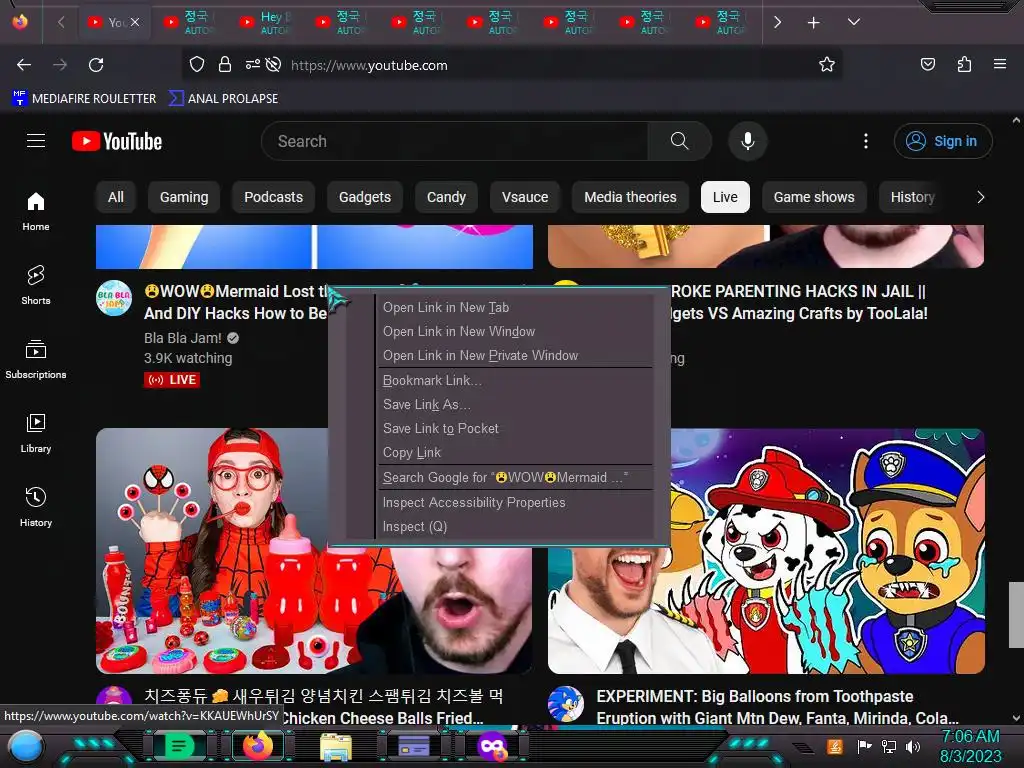Screen dimensions: 1024x768
Task: Open Pocket save icon in toolbar
Action: coord(927,64)
